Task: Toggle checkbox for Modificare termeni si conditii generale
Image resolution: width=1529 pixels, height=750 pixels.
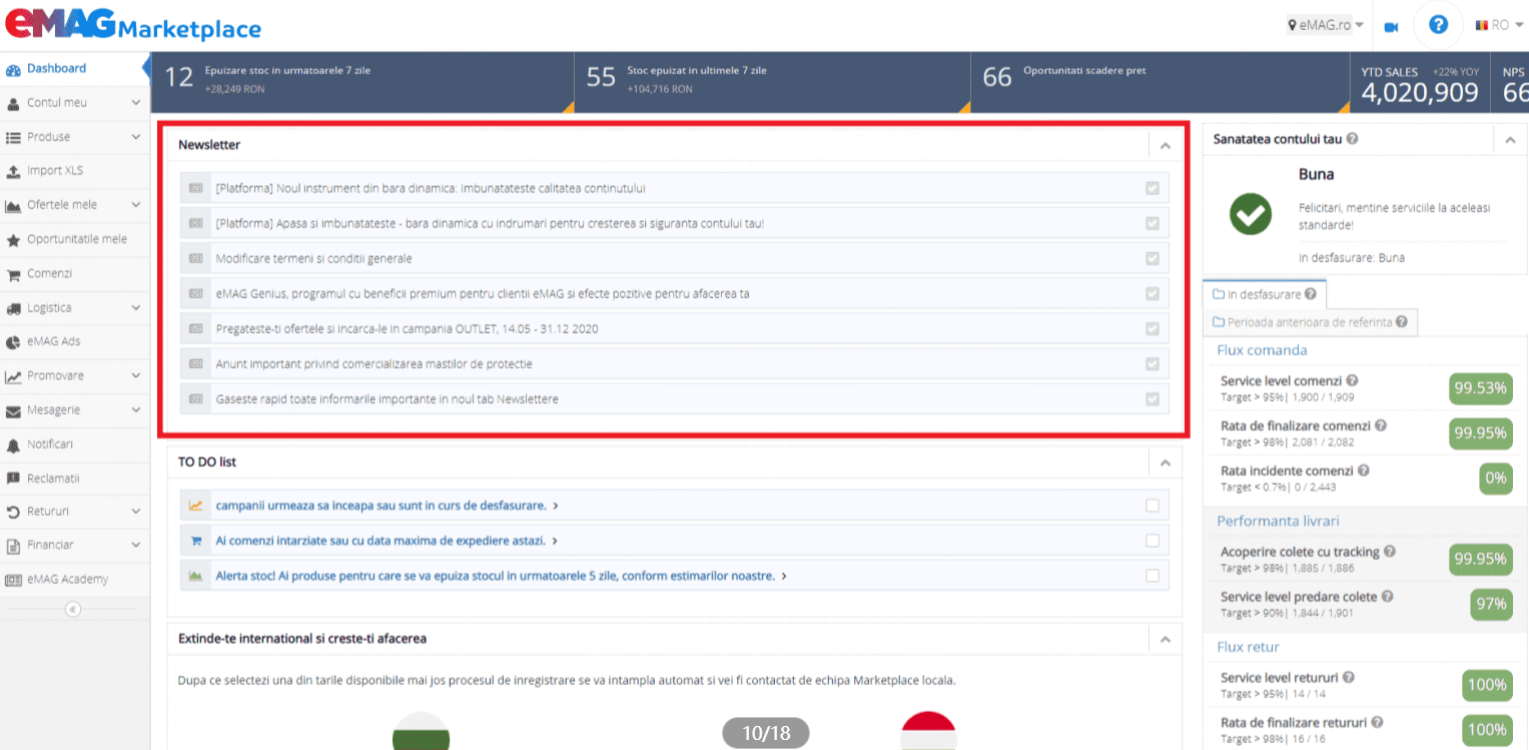Action: pos(1152,258)
